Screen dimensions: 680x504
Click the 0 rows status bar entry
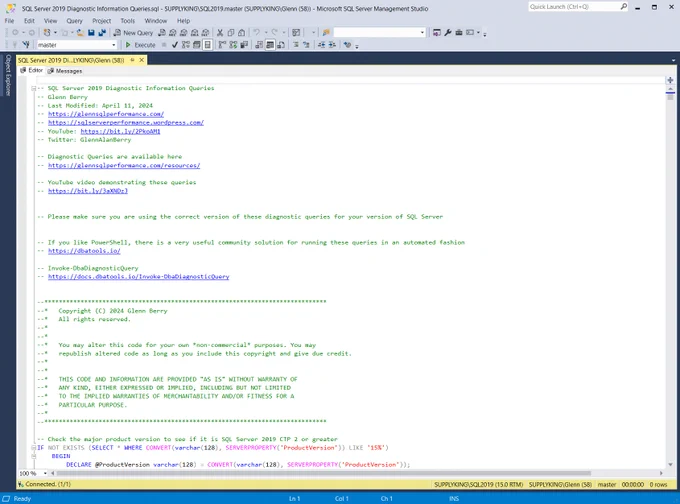tap(658, 484)
